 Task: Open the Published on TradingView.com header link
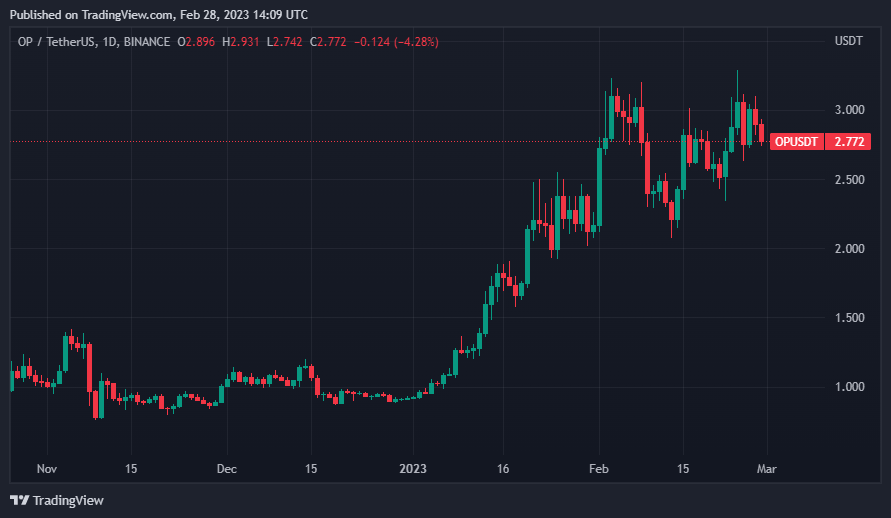point(159,15)
